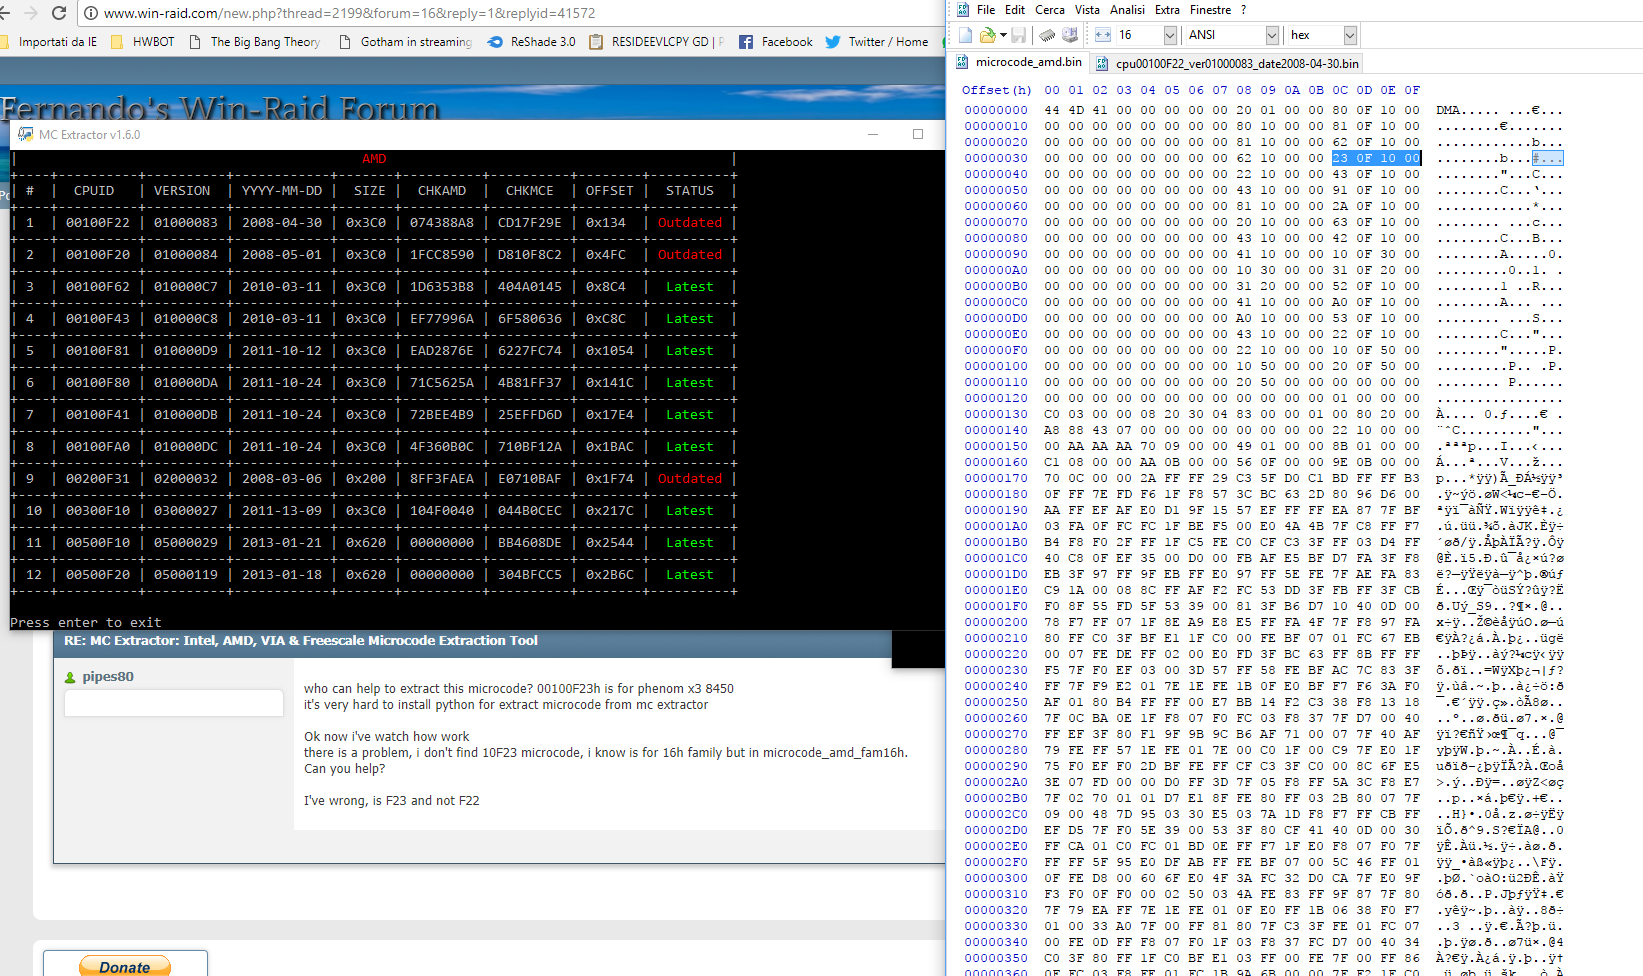Viewport: 1643px width, 976px height.
Task: Click offset 0x2B6C in row 12
Action: point(609,574)
